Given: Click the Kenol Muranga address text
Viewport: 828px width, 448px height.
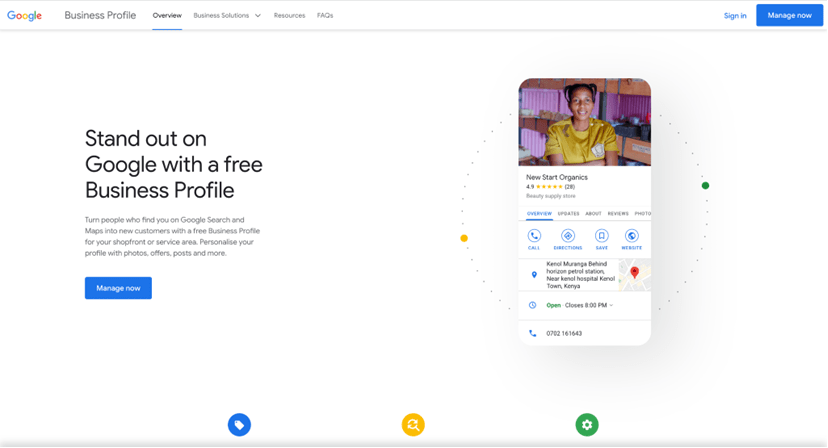Looking at the screenshot, I should pos(580,275).
